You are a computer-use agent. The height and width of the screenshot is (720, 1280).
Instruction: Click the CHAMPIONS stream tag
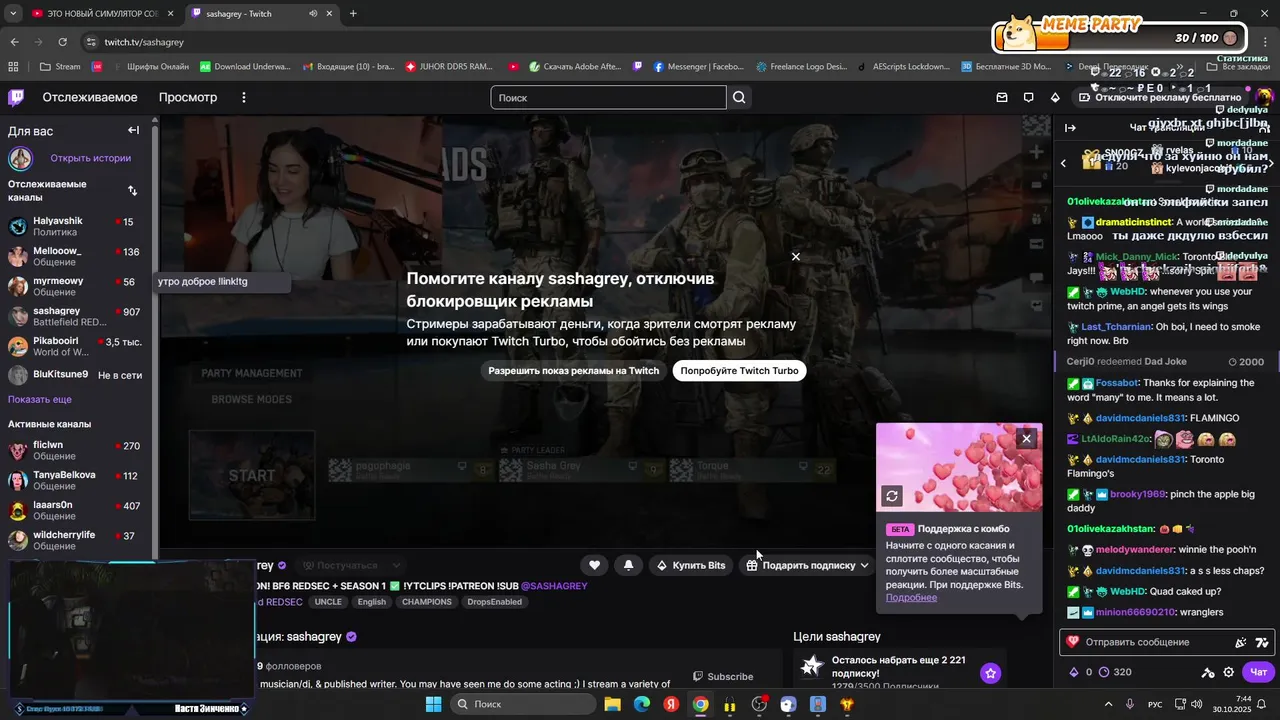click(427, 602)
